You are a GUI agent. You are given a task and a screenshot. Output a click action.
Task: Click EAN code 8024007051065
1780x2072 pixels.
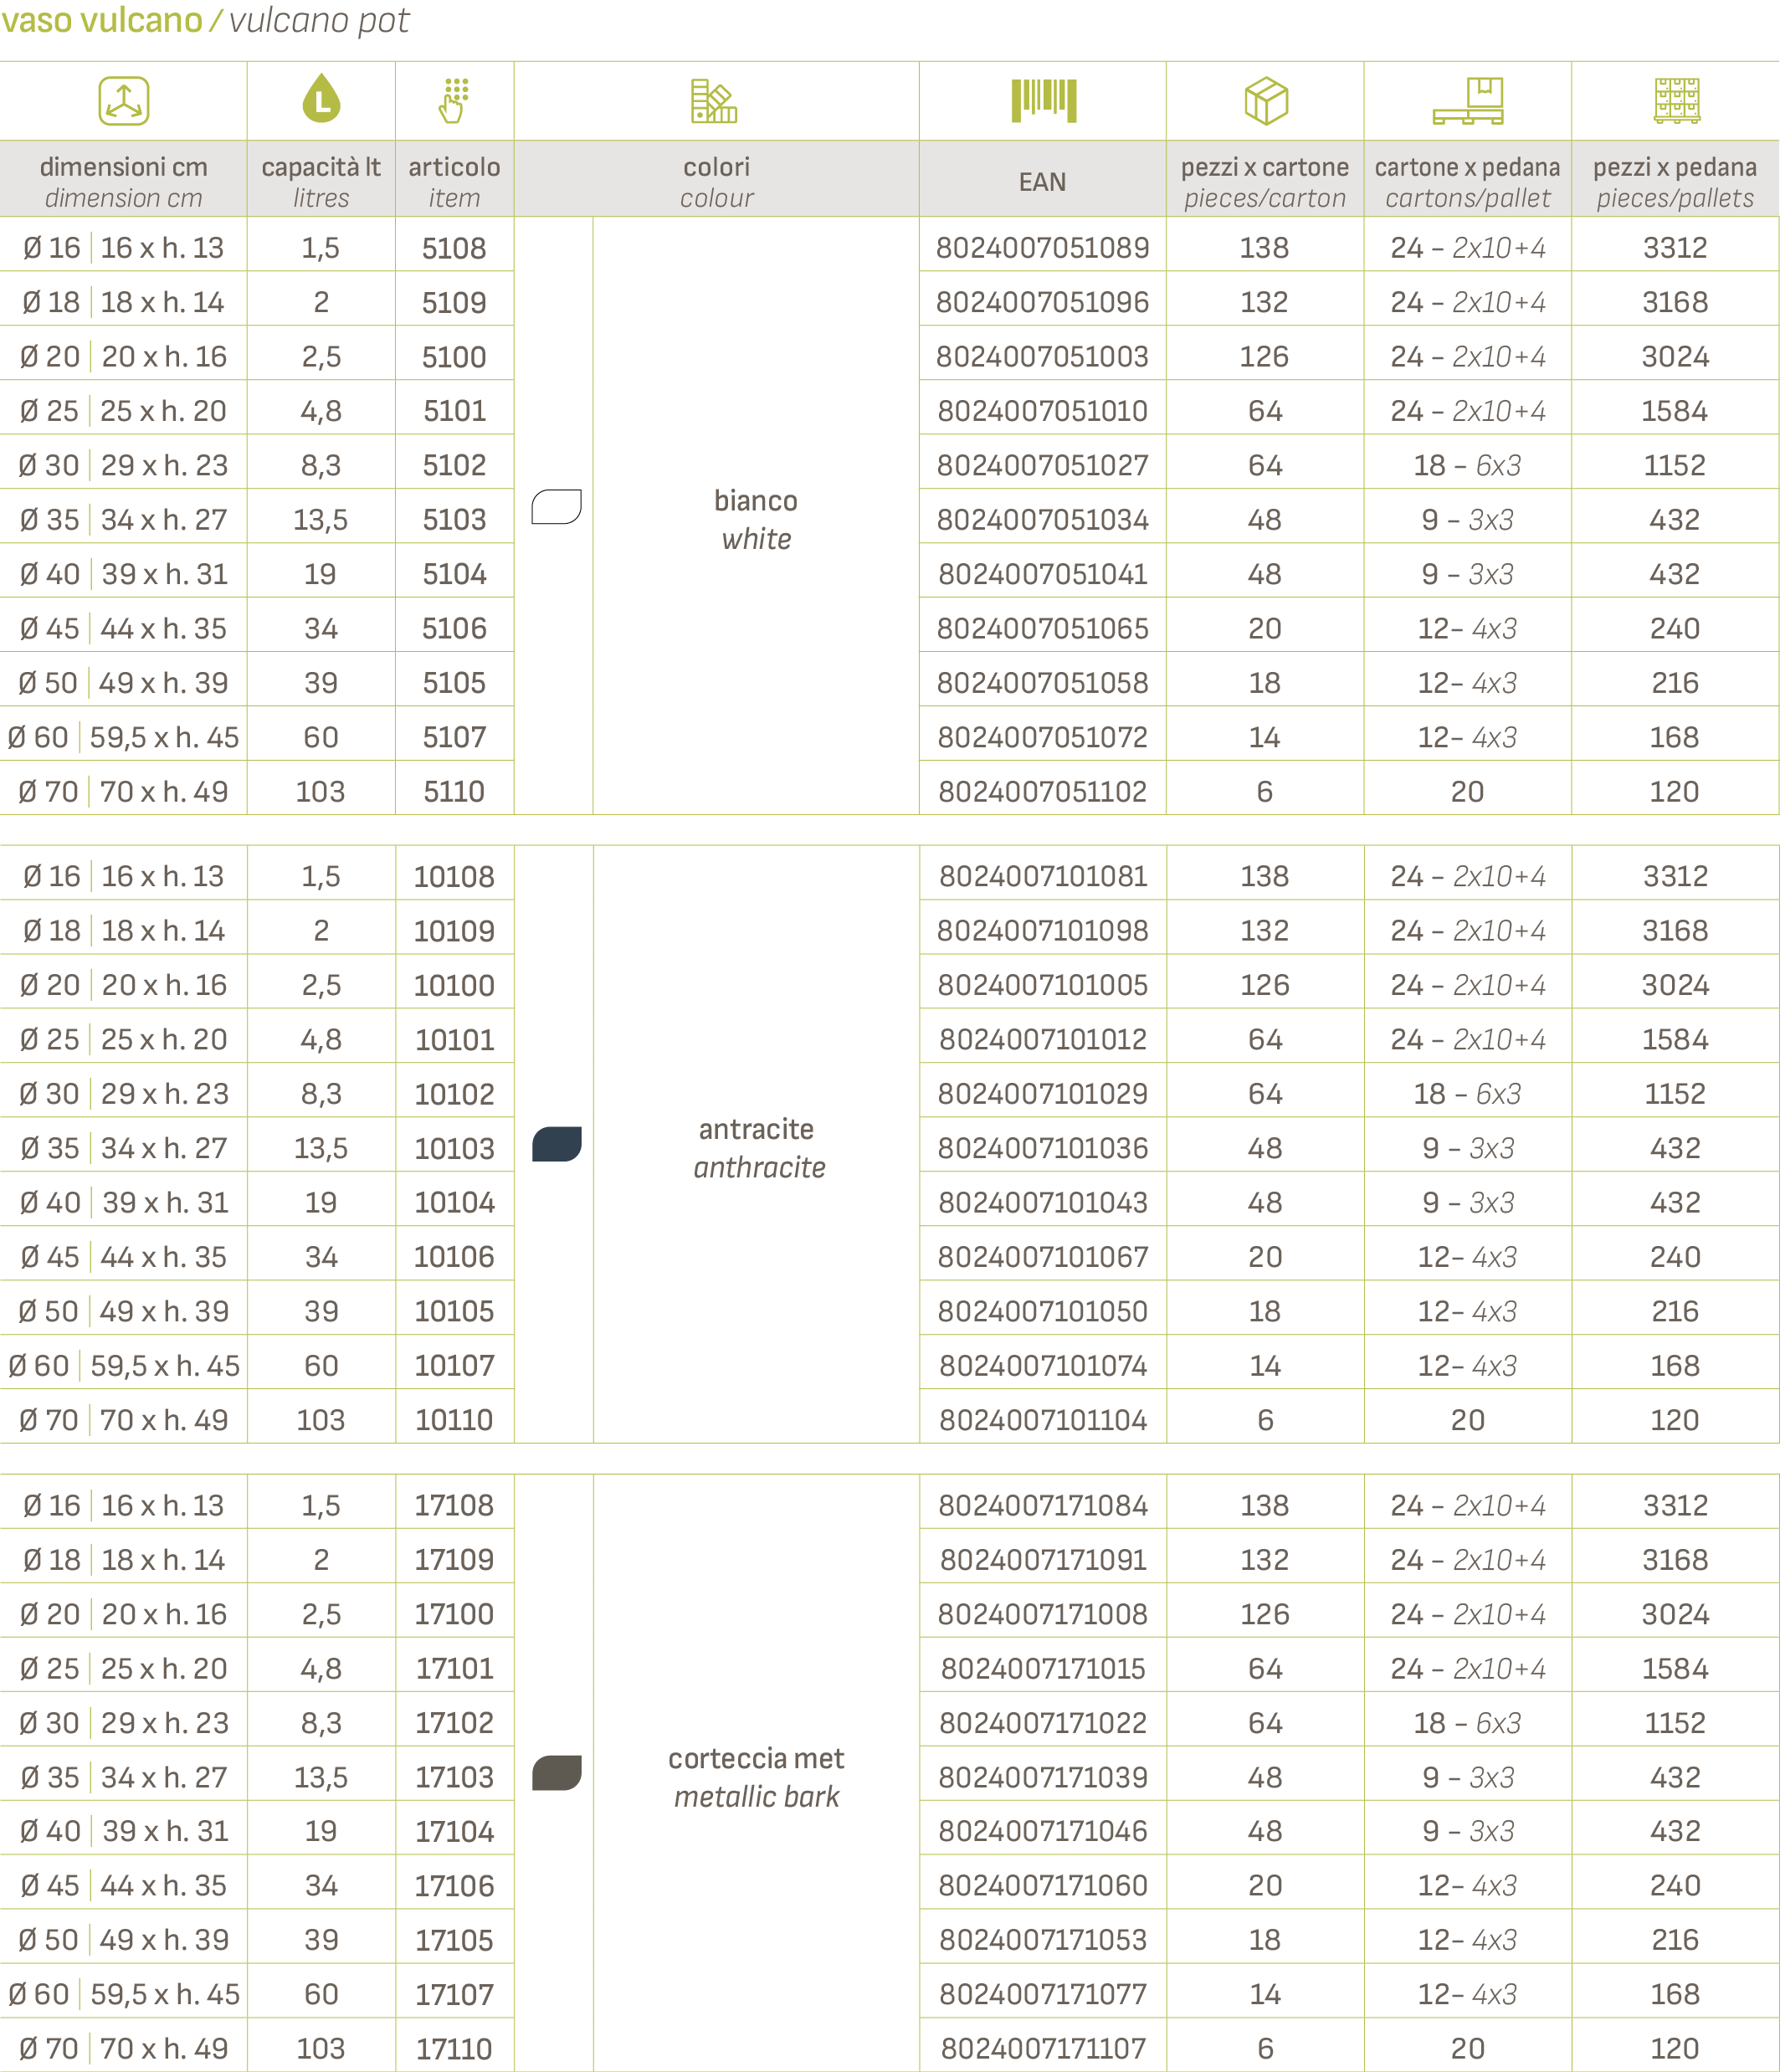point(1042,629)
